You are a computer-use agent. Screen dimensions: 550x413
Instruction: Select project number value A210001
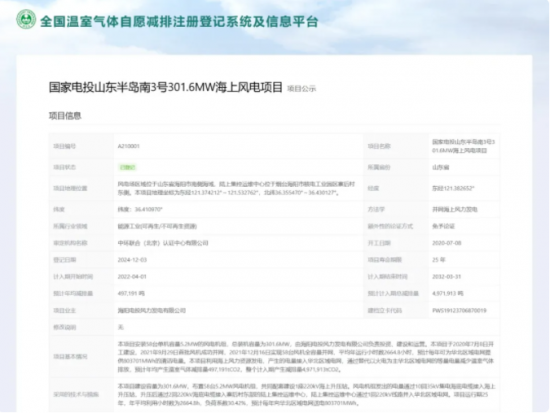(129, 146)
